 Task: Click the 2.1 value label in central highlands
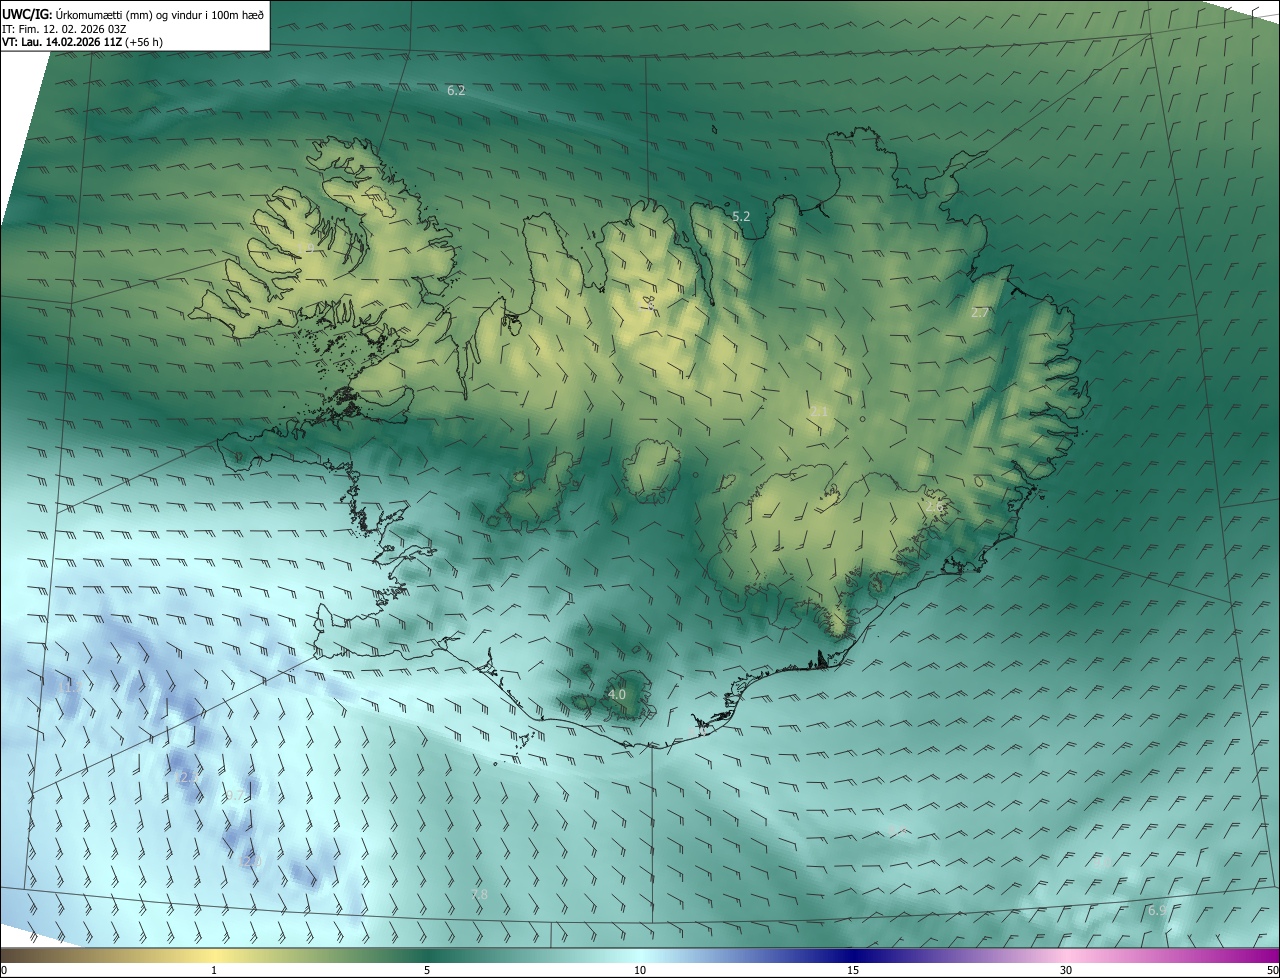819,412
